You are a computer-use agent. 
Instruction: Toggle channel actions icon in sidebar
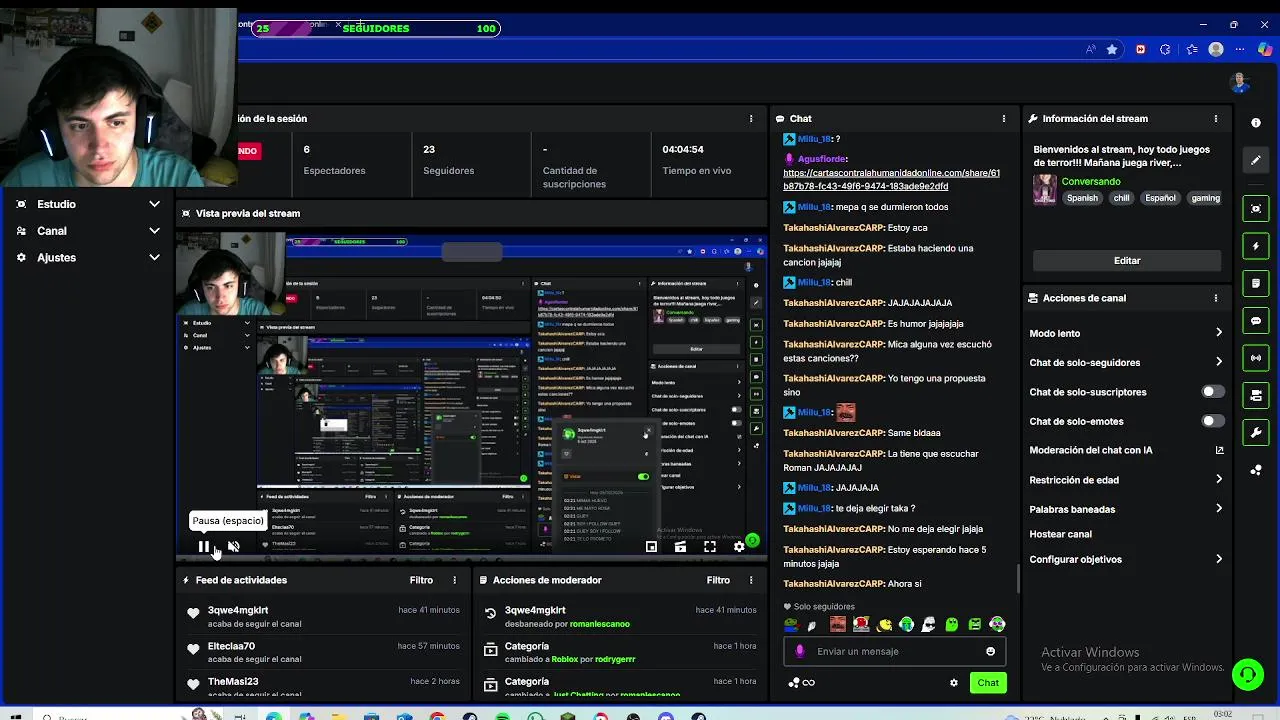tap(1256, 396)
